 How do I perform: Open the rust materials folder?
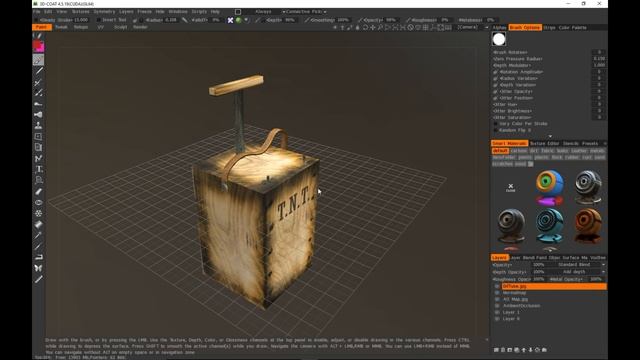[587, 158]
